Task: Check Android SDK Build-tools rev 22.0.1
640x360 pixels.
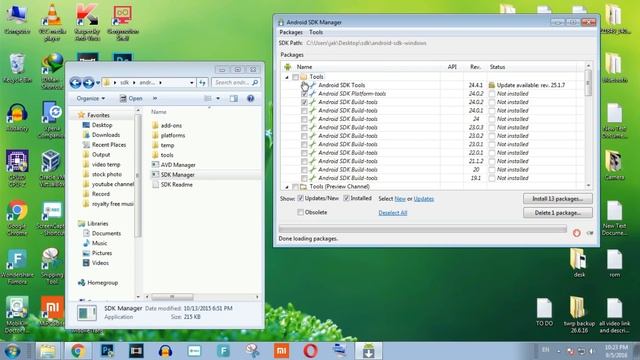Action: pyautogui.click(x=304, y=153)
